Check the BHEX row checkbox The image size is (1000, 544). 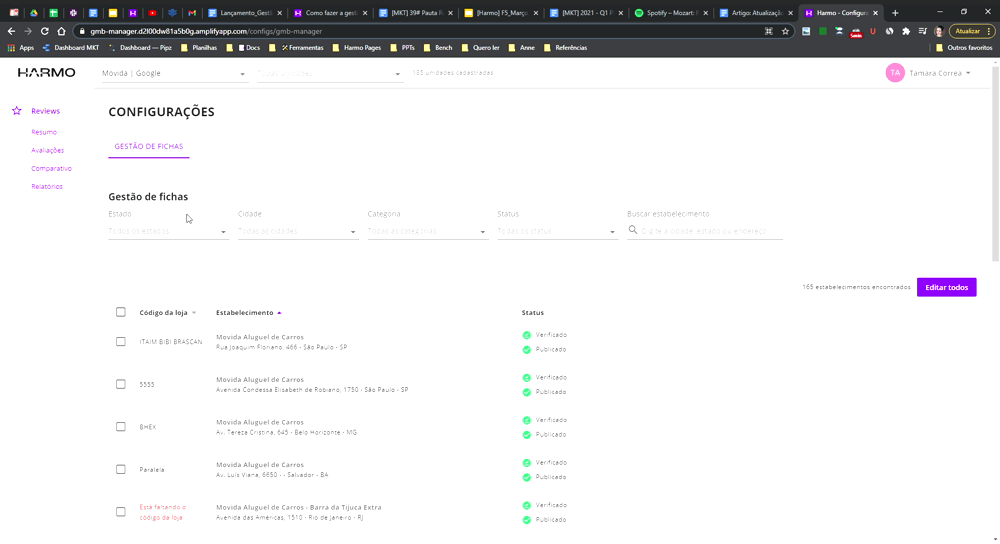click(121, 427)
